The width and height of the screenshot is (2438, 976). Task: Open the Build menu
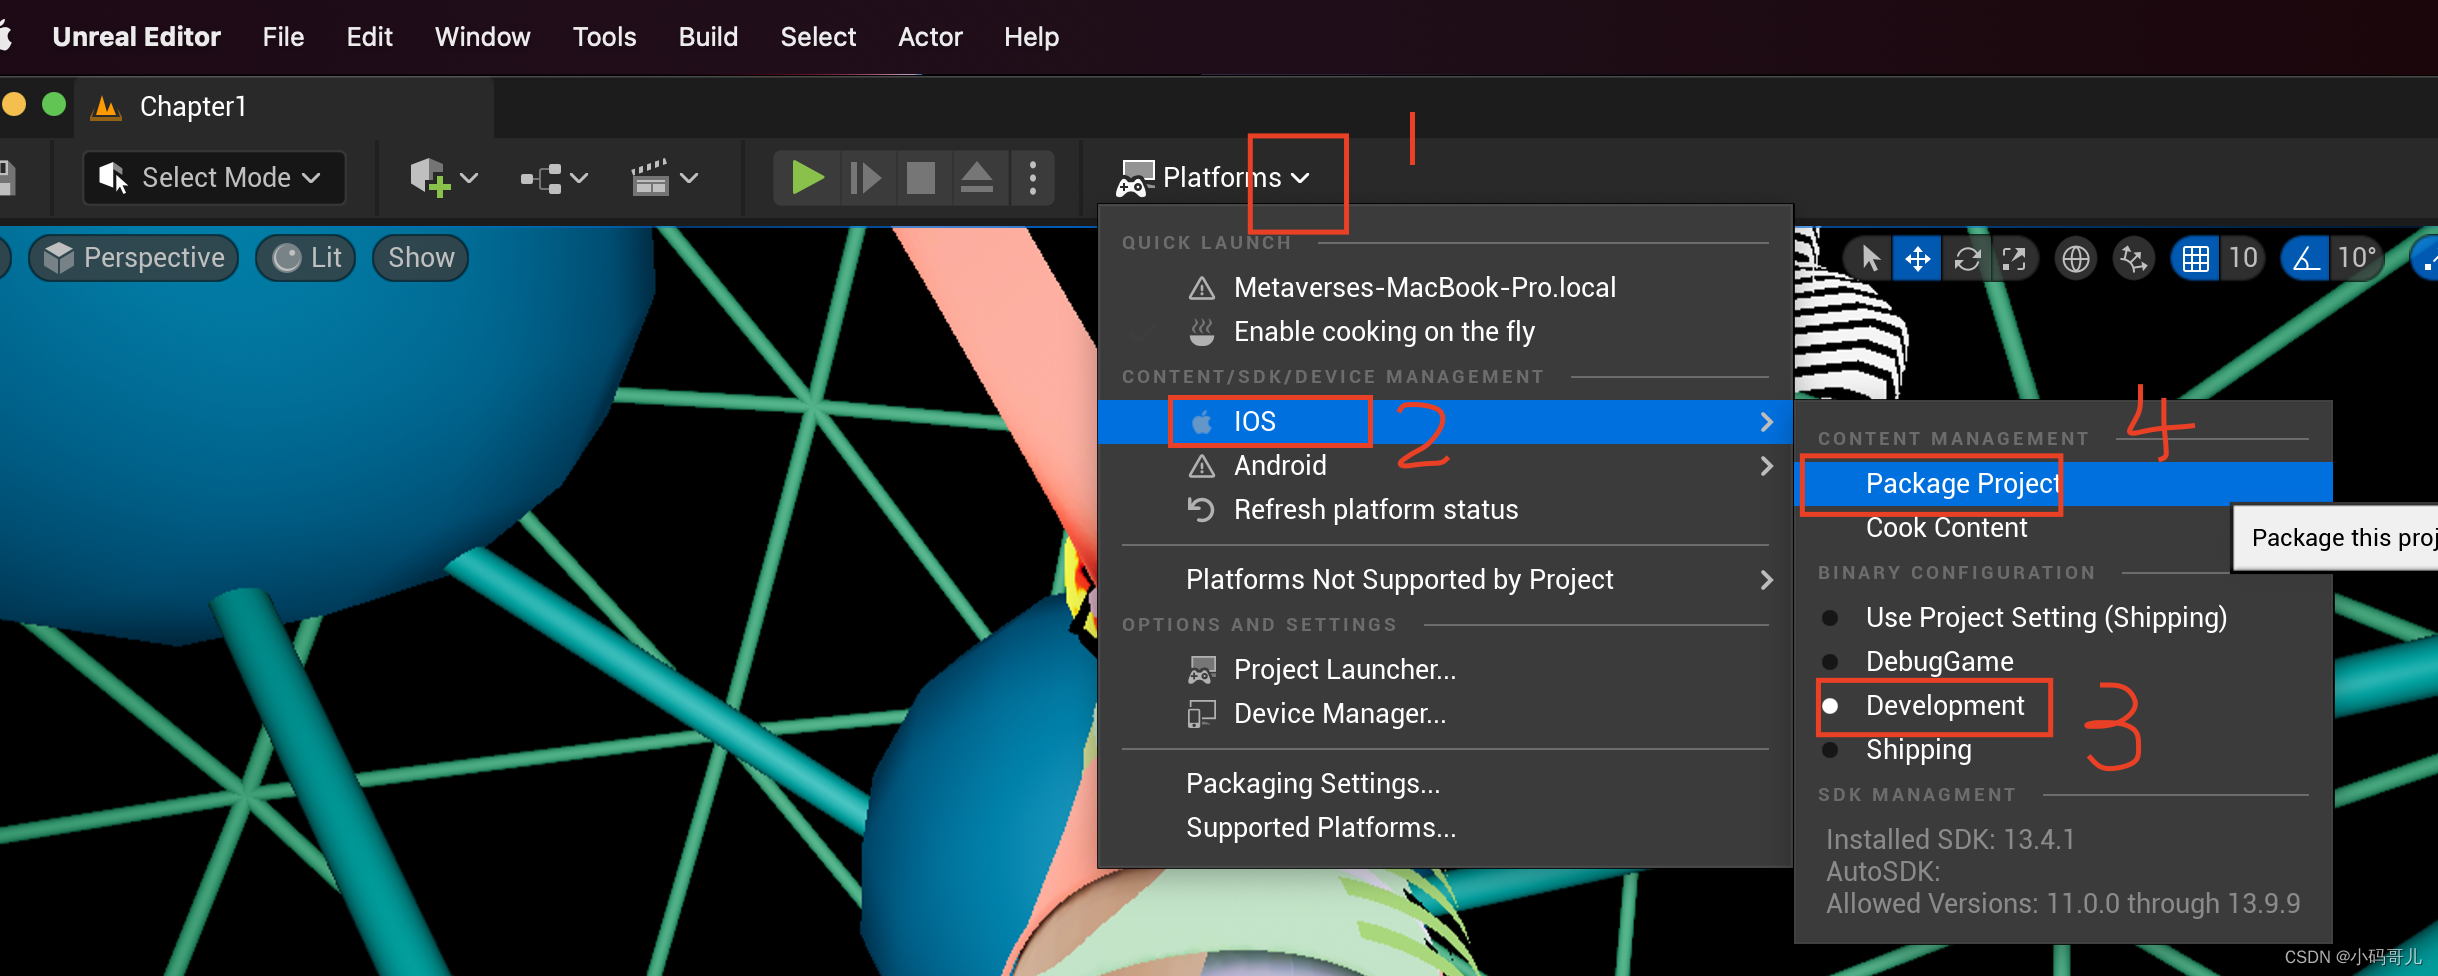coord(708,37)
